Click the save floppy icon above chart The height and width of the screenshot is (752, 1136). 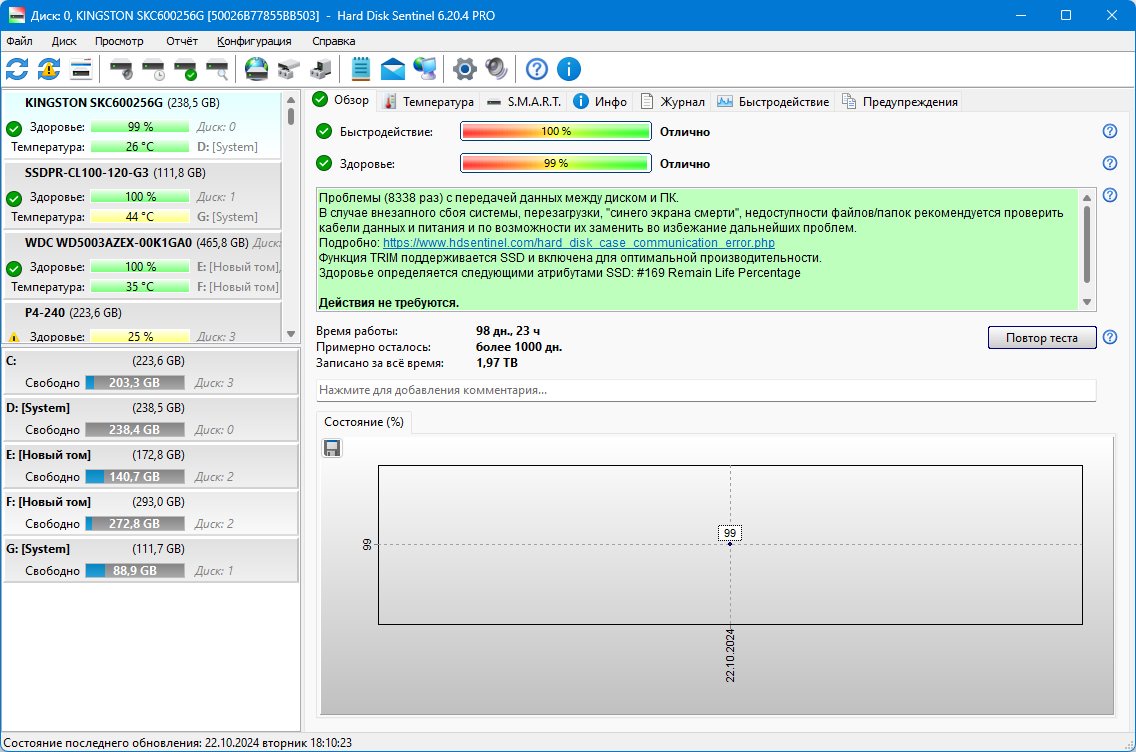pyautogui.click(x=332, y=448)
